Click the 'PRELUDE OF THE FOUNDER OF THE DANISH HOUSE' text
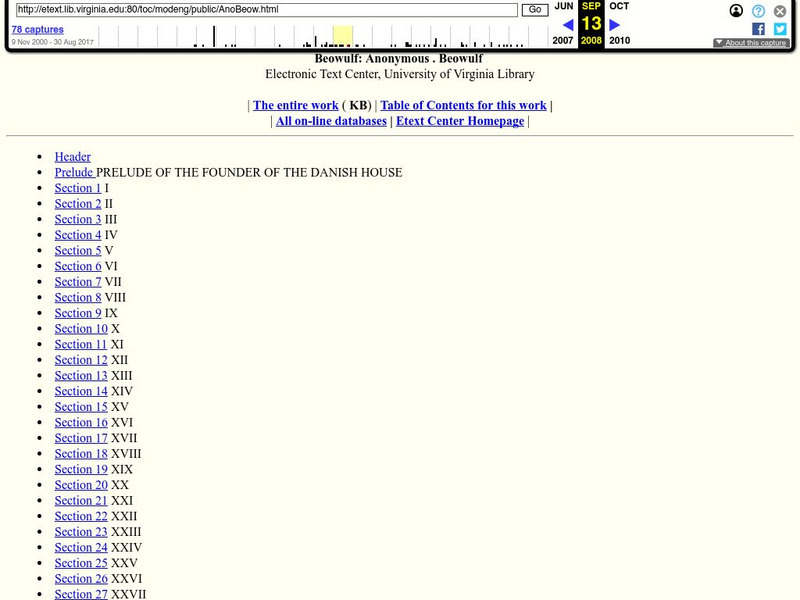The width and height of the screenshot is (800, 600). 249,172
